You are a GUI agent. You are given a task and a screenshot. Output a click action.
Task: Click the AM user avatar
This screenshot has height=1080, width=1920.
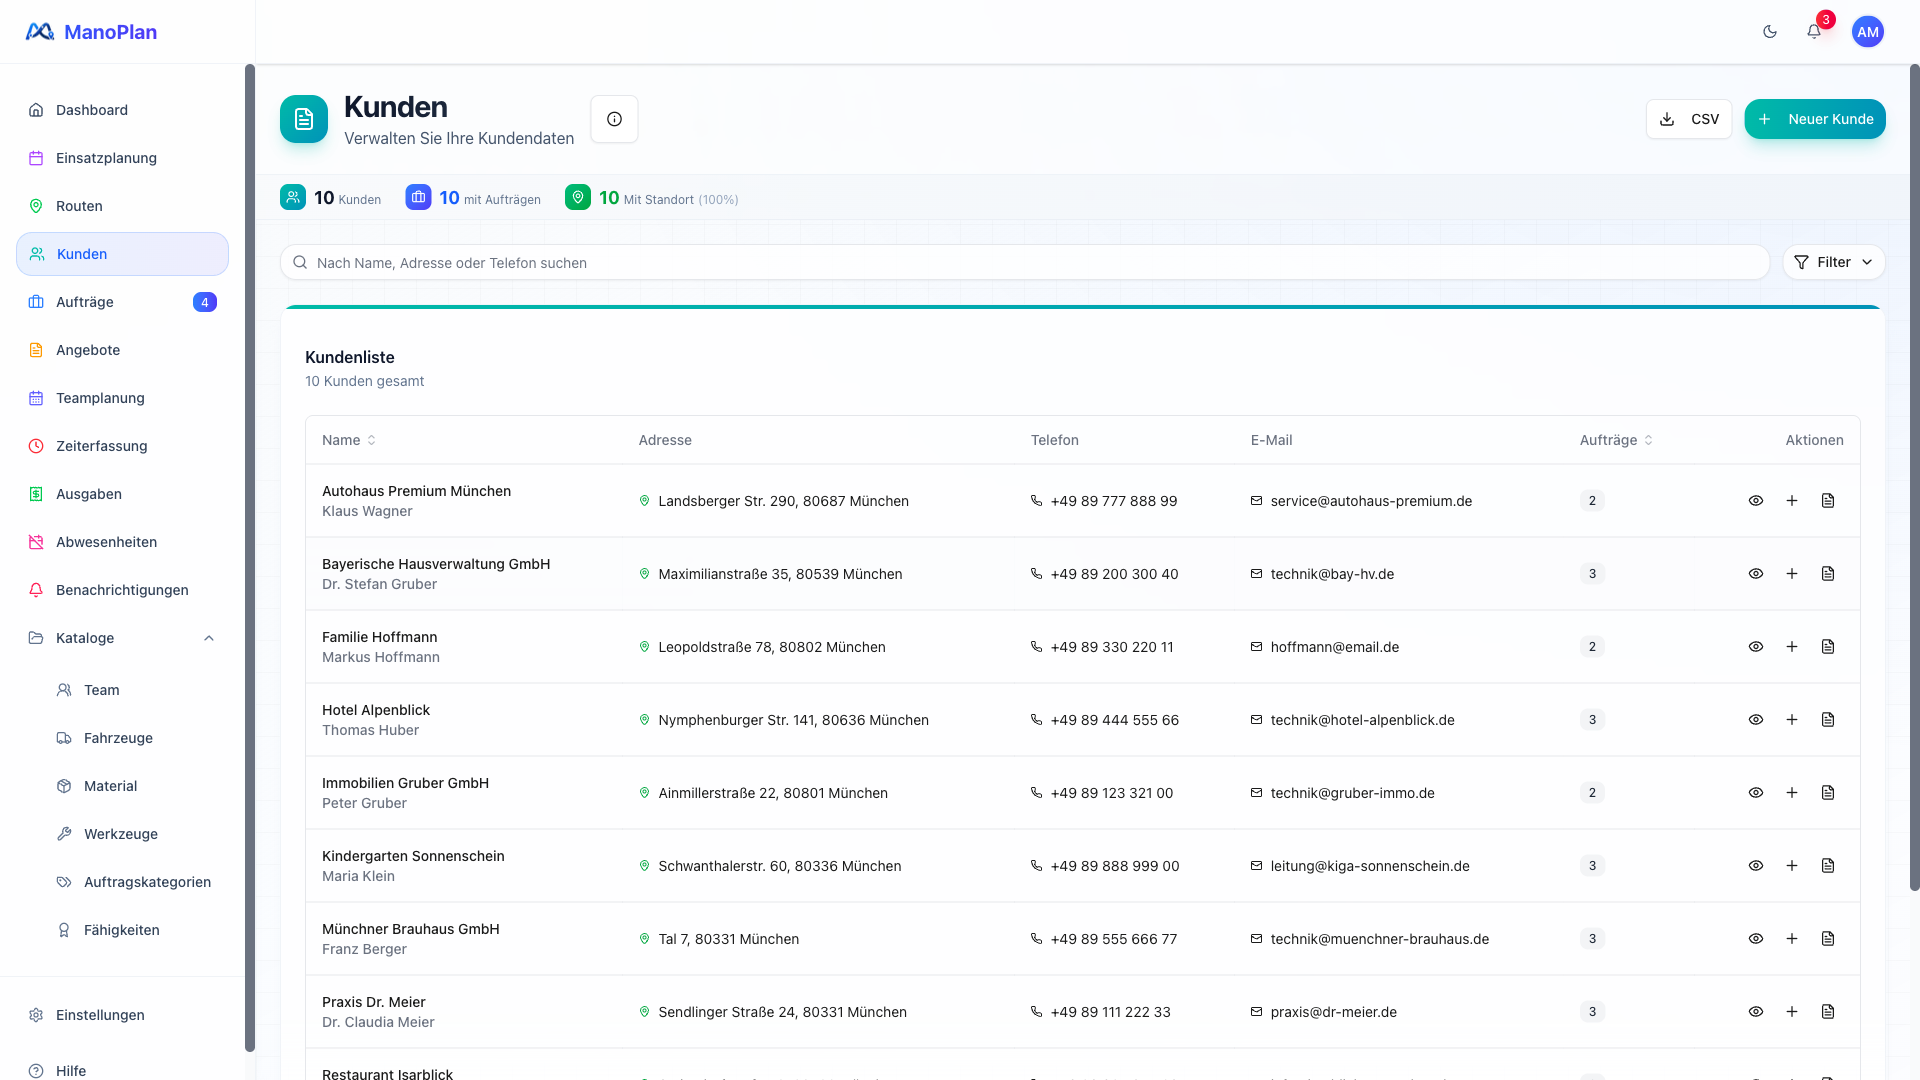[1867, 32]
